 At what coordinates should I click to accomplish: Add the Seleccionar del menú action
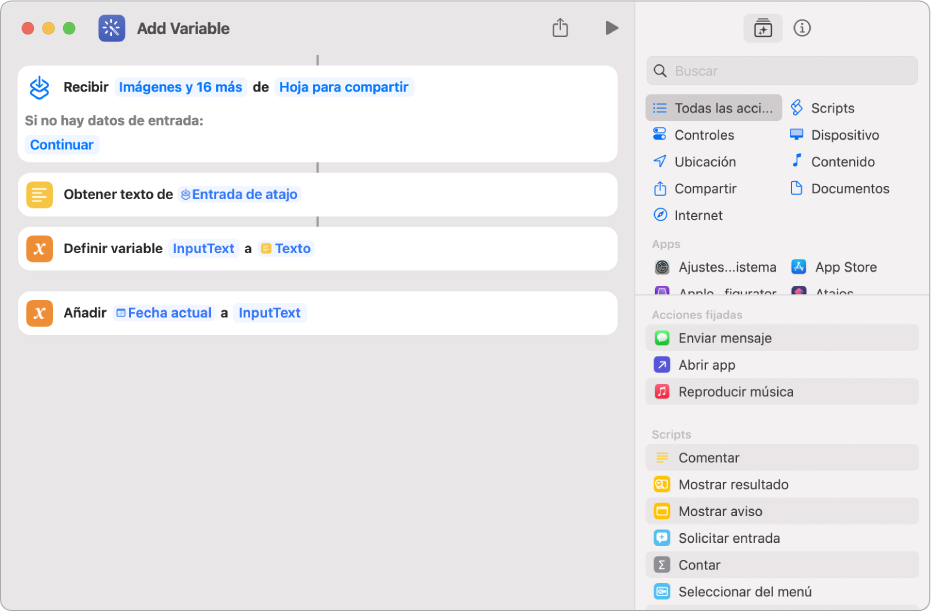[782, 592]
